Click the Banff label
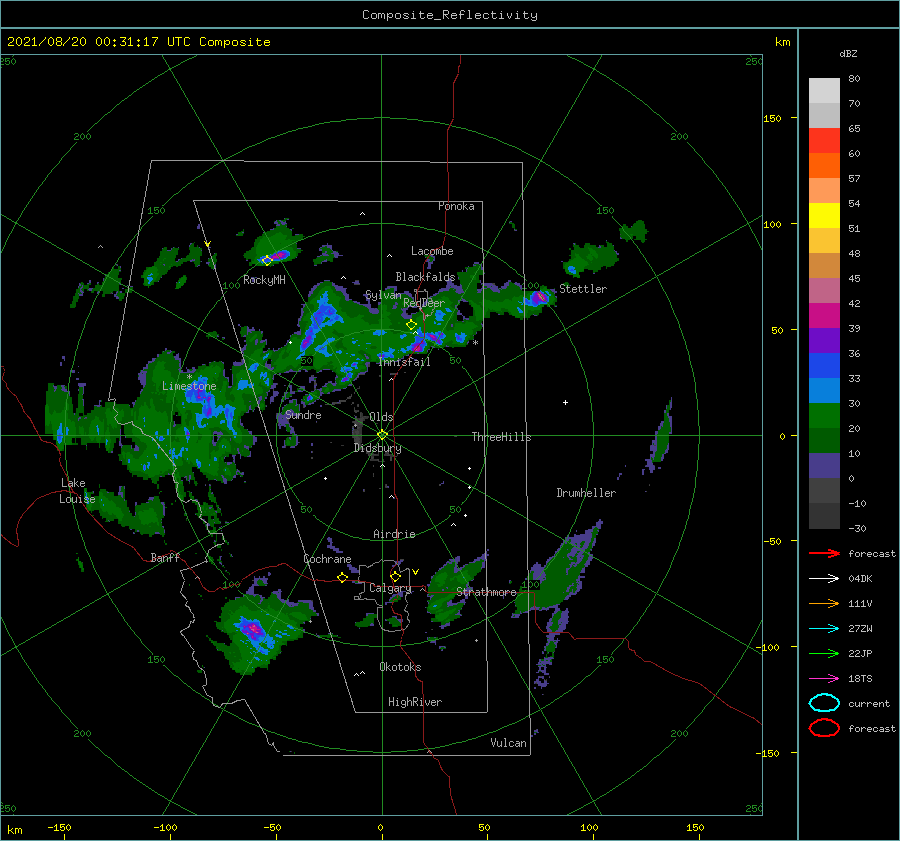900x841 pixels. 165,557
